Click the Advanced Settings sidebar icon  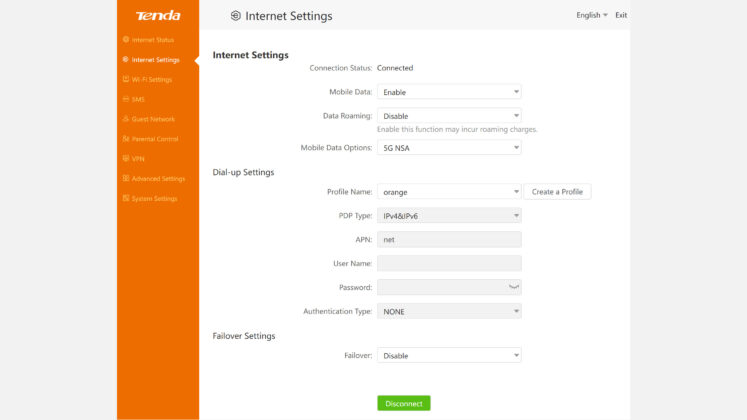[x=126, y=178]
